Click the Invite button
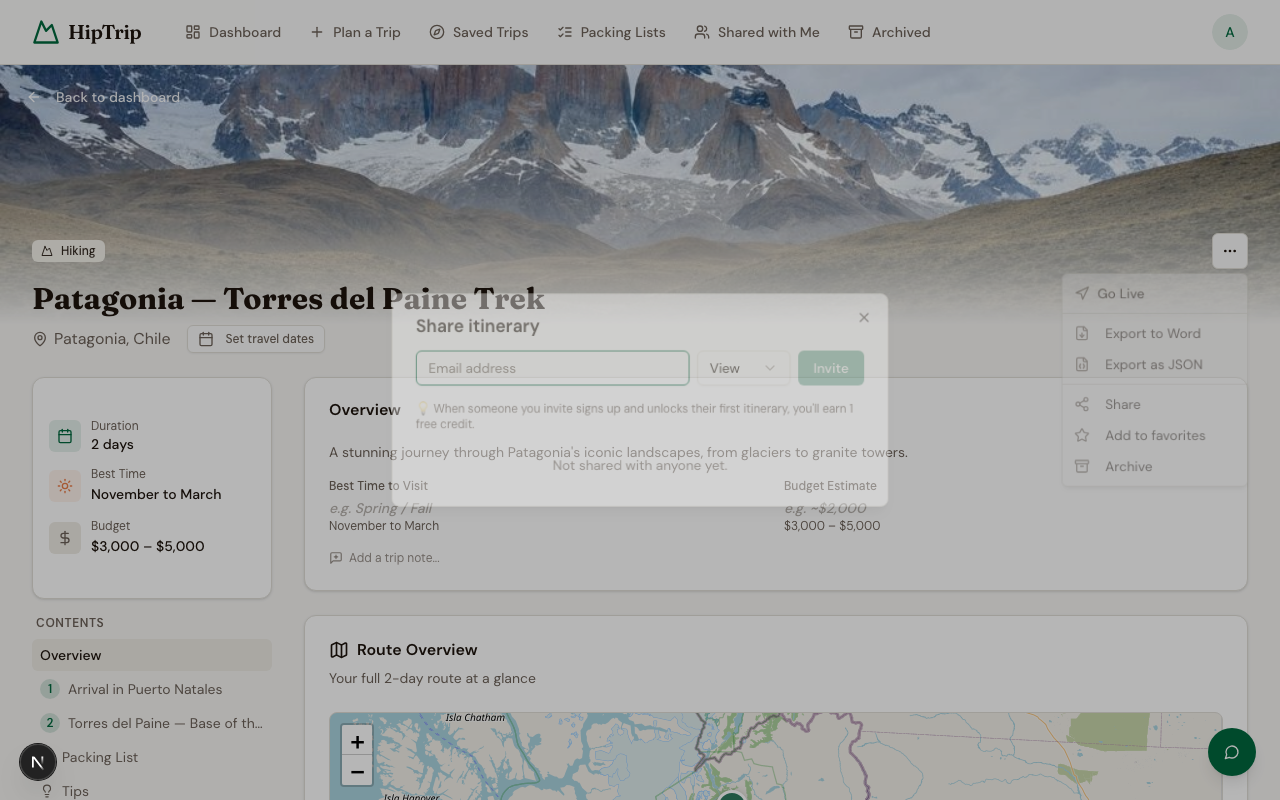The width and height of the screenshot is (1280, 800). pos(831,368)
